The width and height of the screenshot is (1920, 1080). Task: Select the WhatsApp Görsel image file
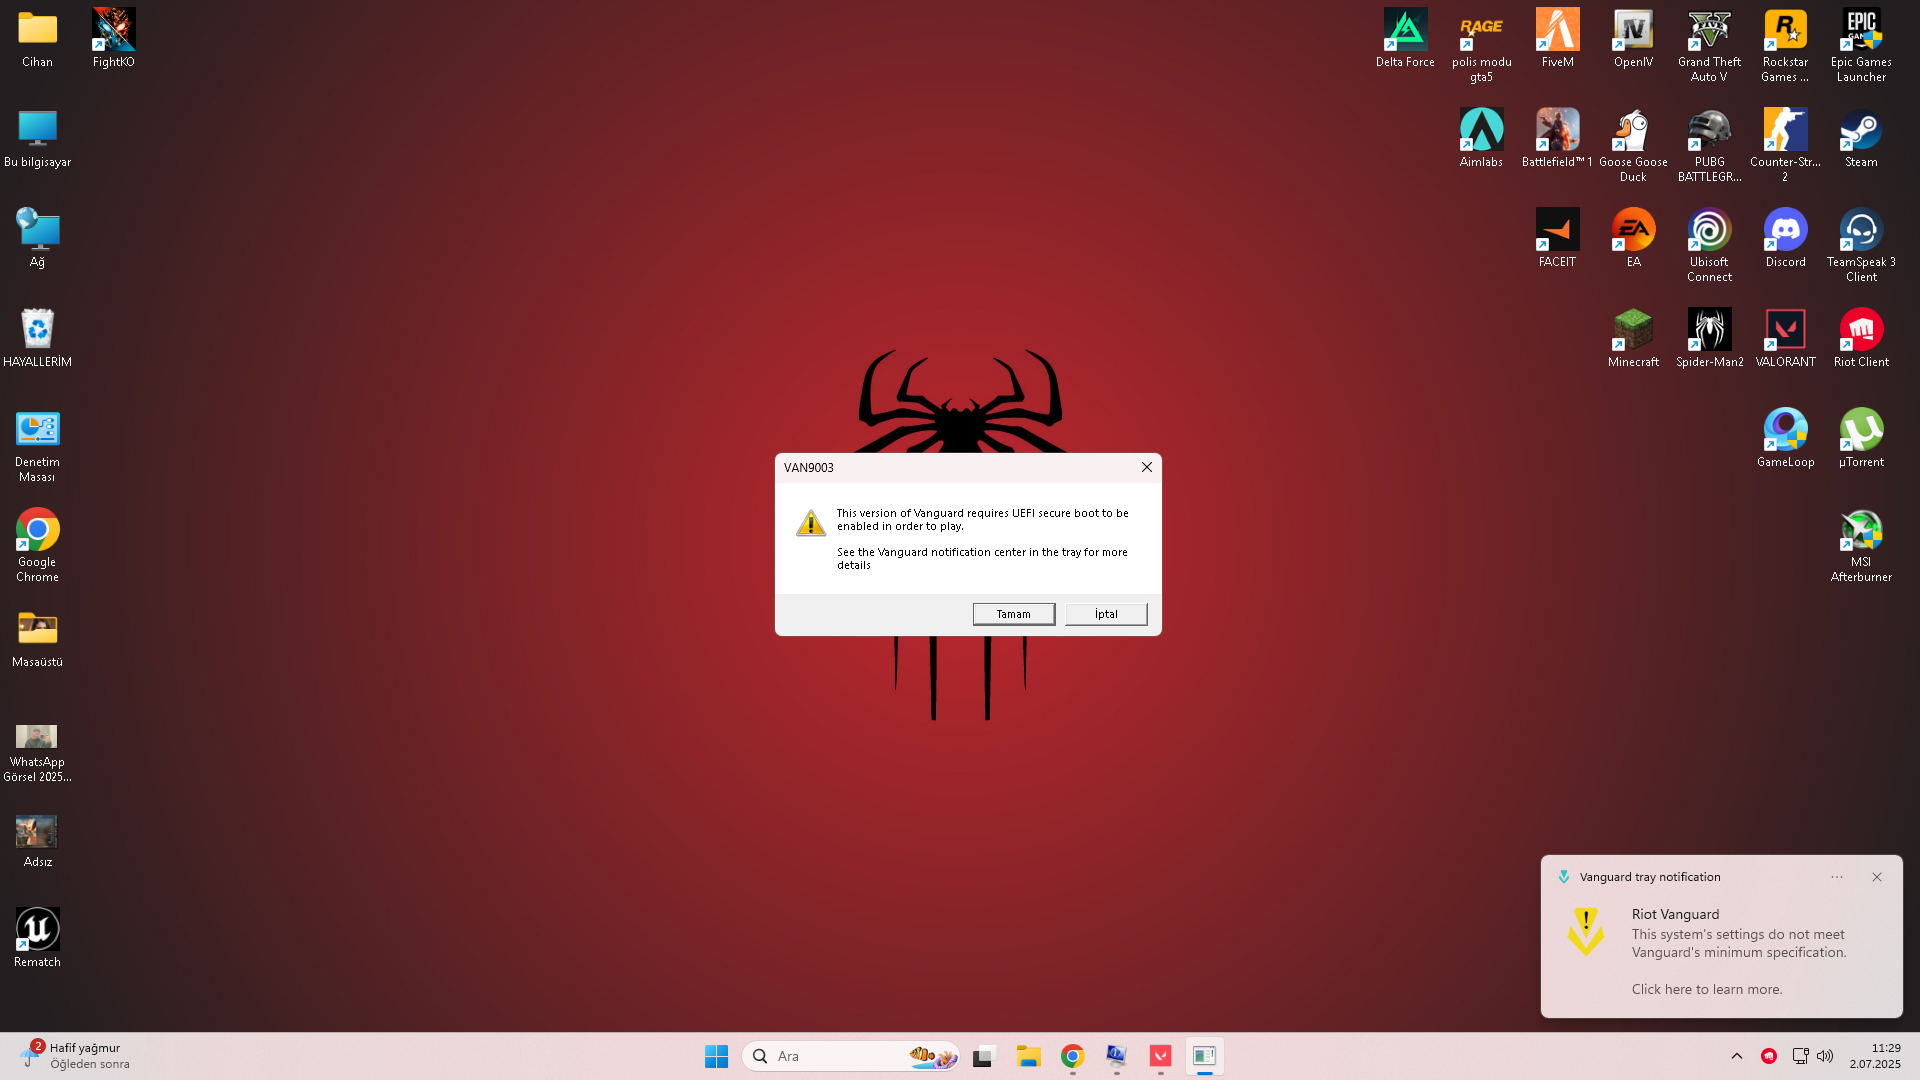[x=37, y=753]
